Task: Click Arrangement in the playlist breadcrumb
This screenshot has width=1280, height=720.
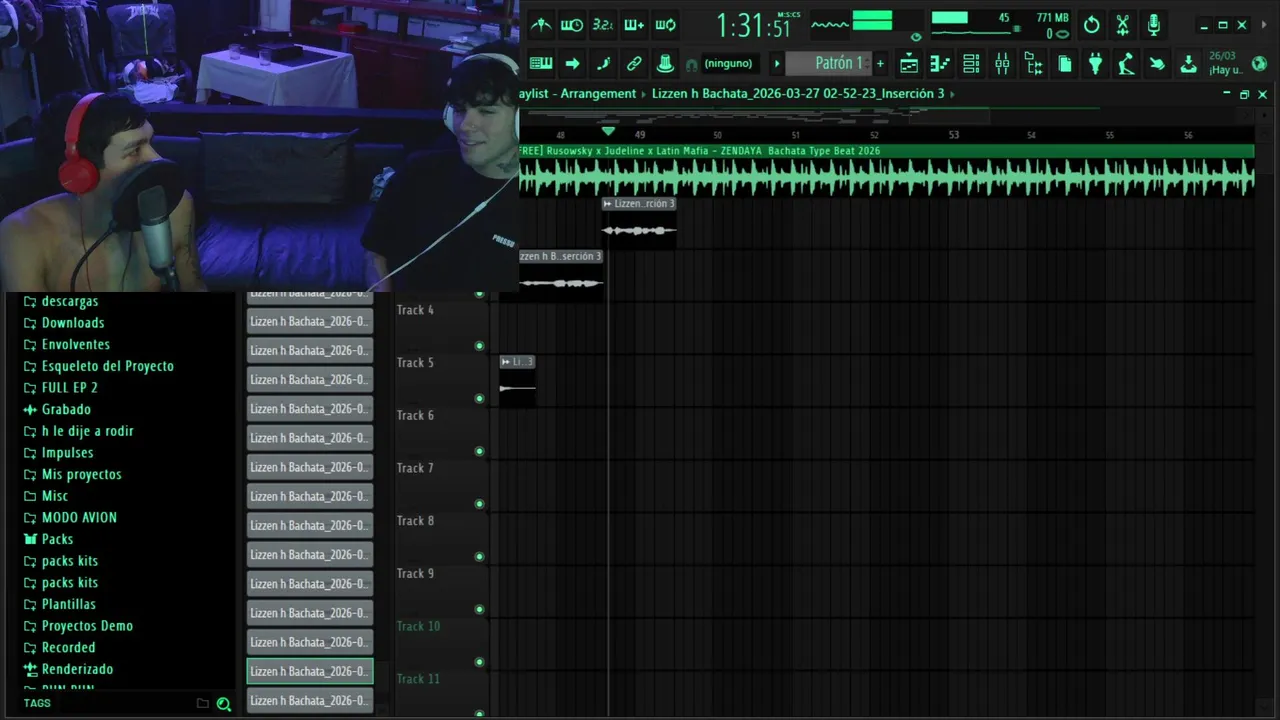Action: [598, 93]
